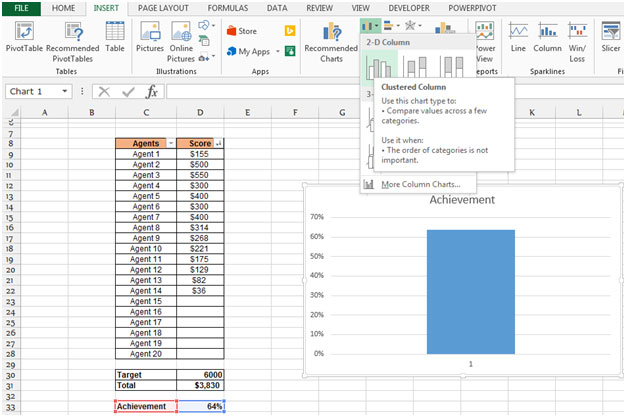626x417 pixels.
Task: Select column C header
Action: click(146, 113)
